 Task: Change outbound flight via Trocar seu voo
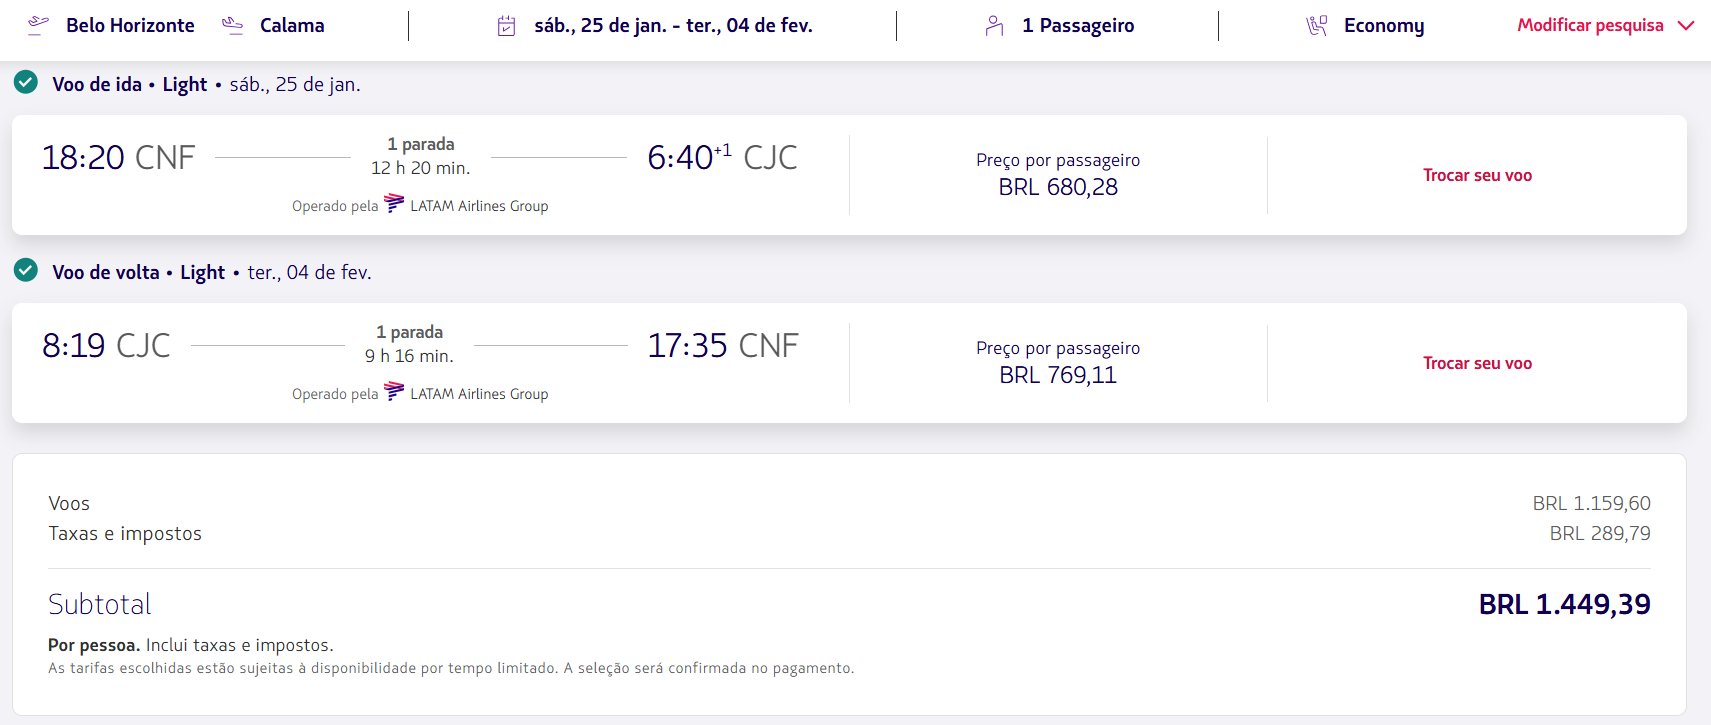(x=1477, y=175)
